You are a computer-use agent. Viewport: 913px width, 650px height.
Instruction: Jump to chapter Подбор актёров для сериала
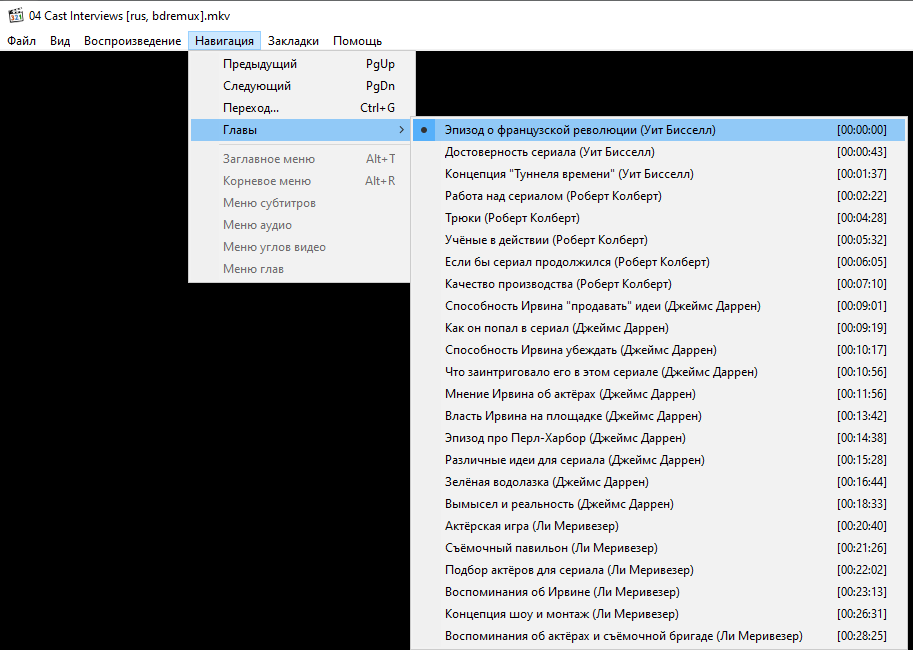click(x=659, y=570)
